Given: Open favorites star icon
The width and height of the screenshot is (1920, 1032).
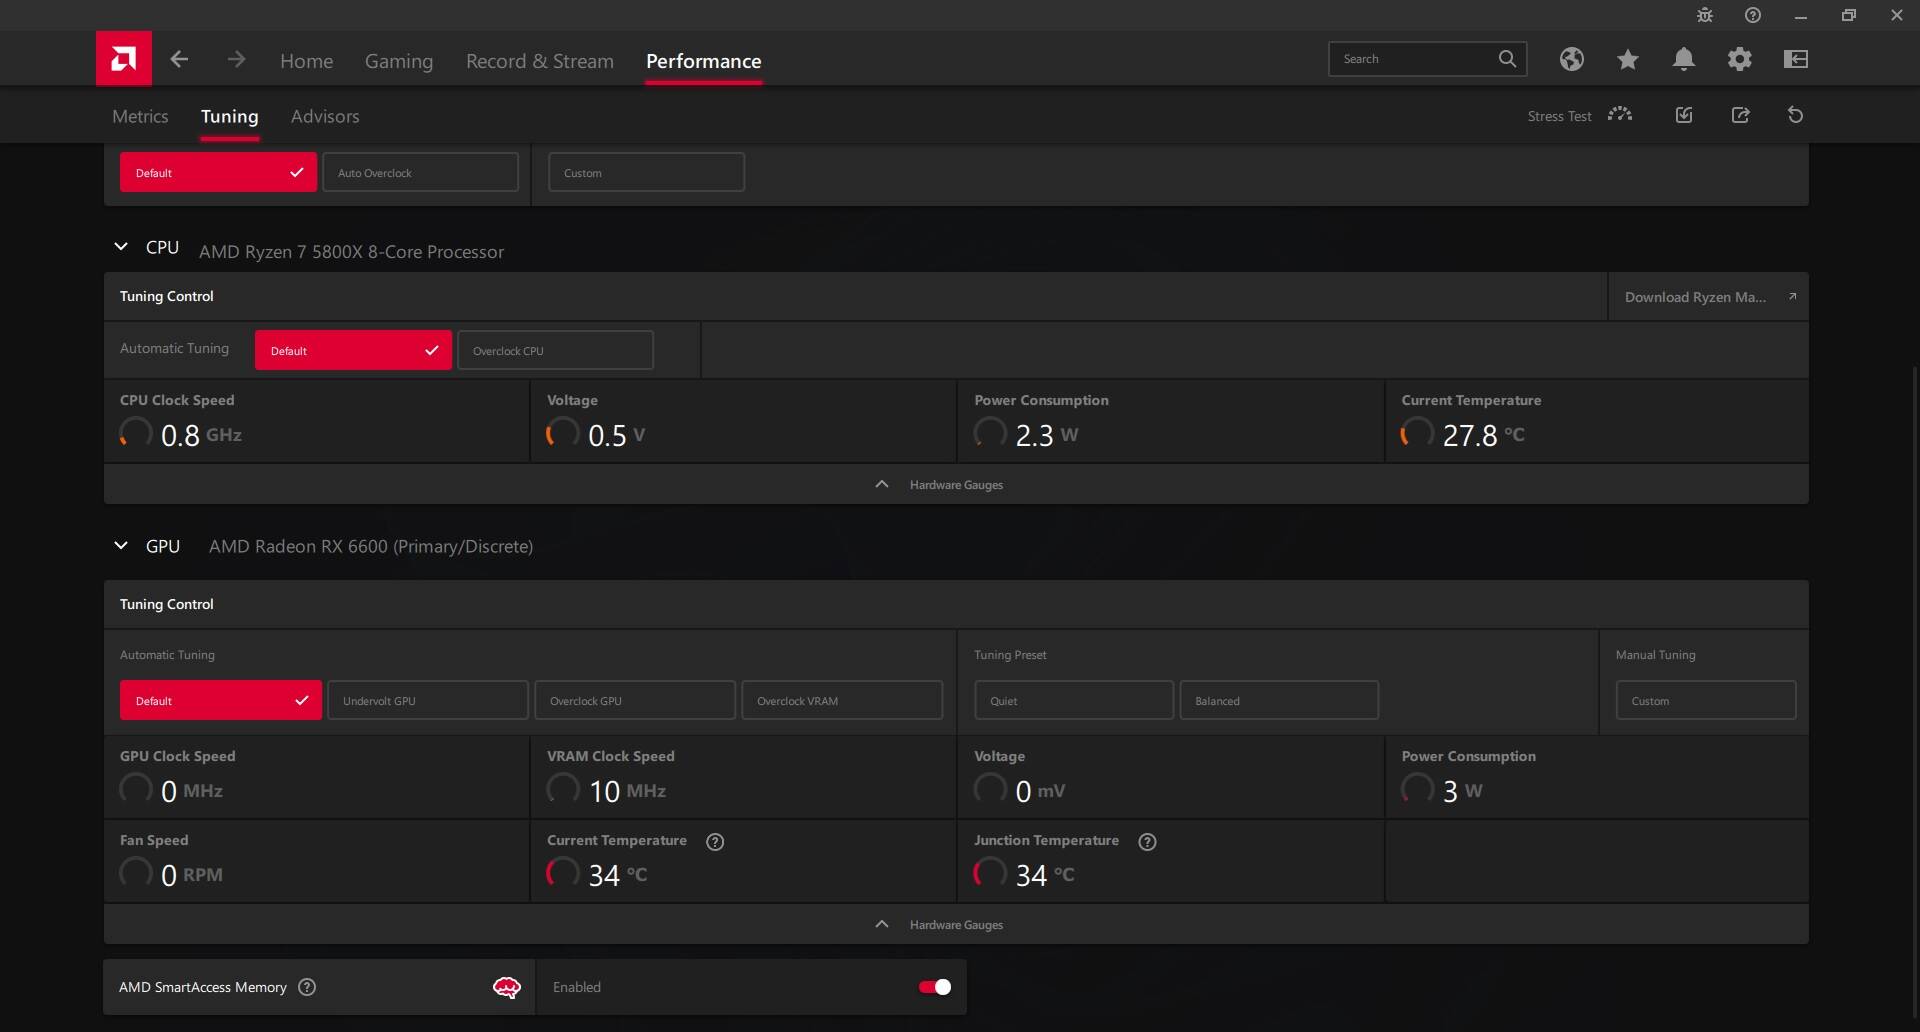Looking at the screenshot, I should click(x=1627, y=60).
